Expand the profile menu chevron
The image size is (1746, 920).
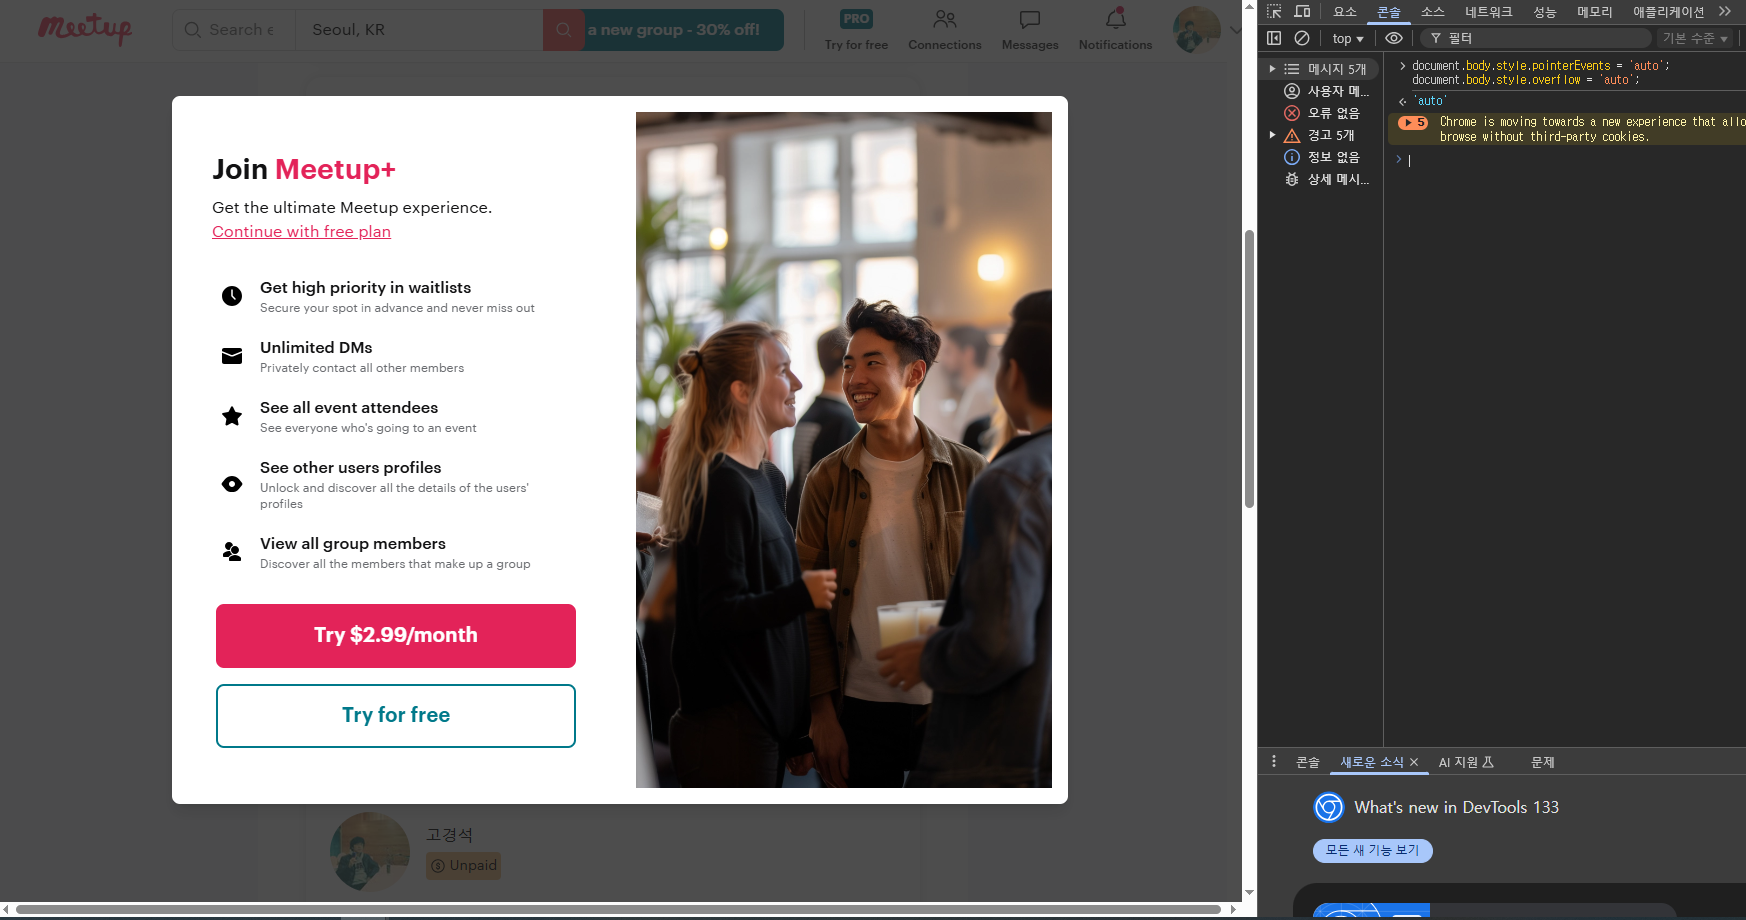pyautogui.click(x=1235, y=30)
